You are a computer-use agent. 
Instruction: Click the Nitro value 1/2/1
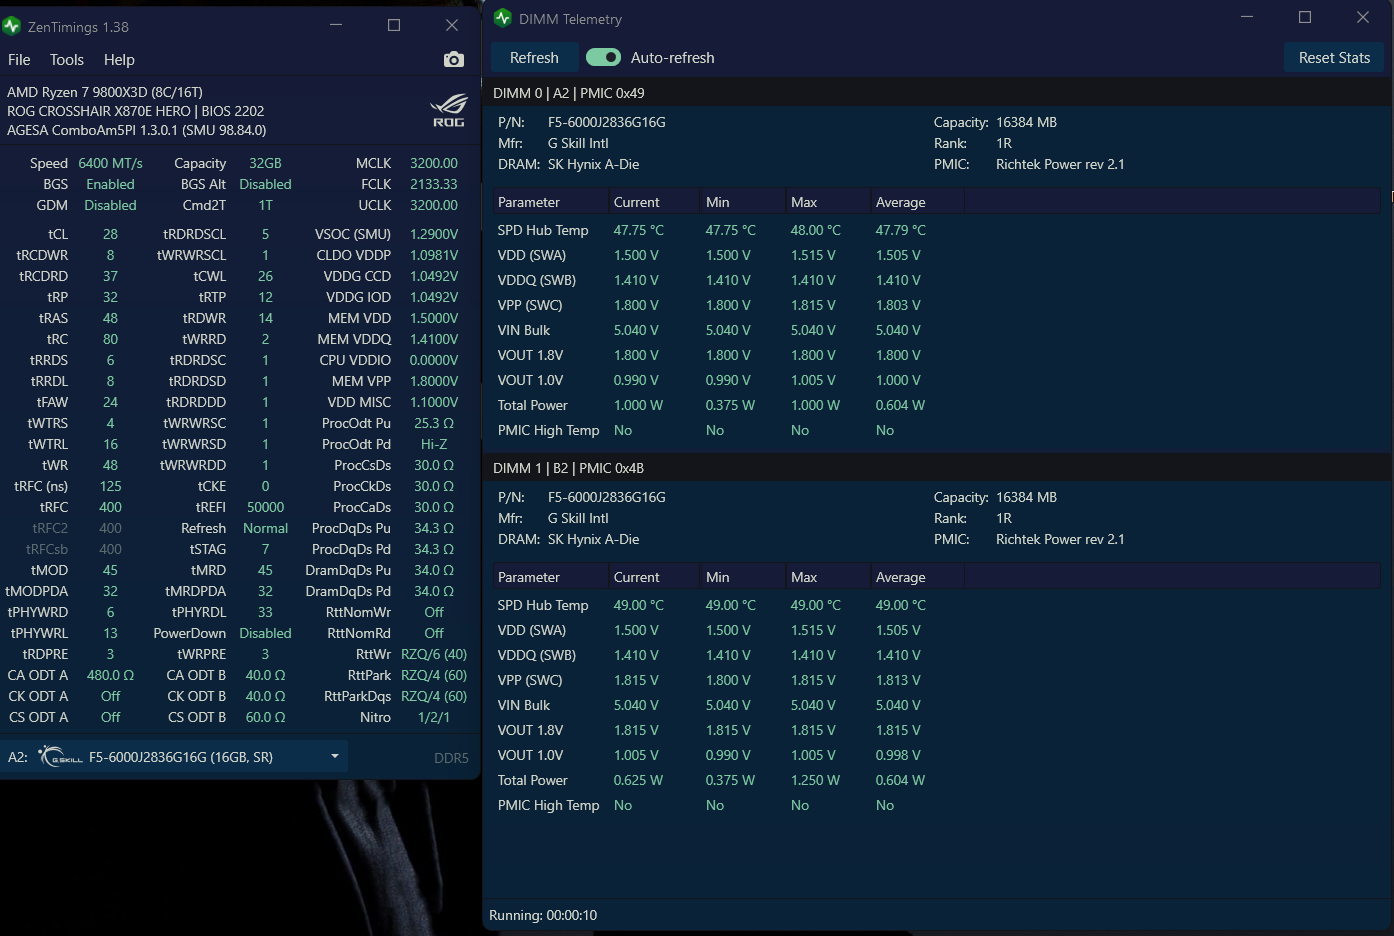pyautogui.click(x=434, y=717)
